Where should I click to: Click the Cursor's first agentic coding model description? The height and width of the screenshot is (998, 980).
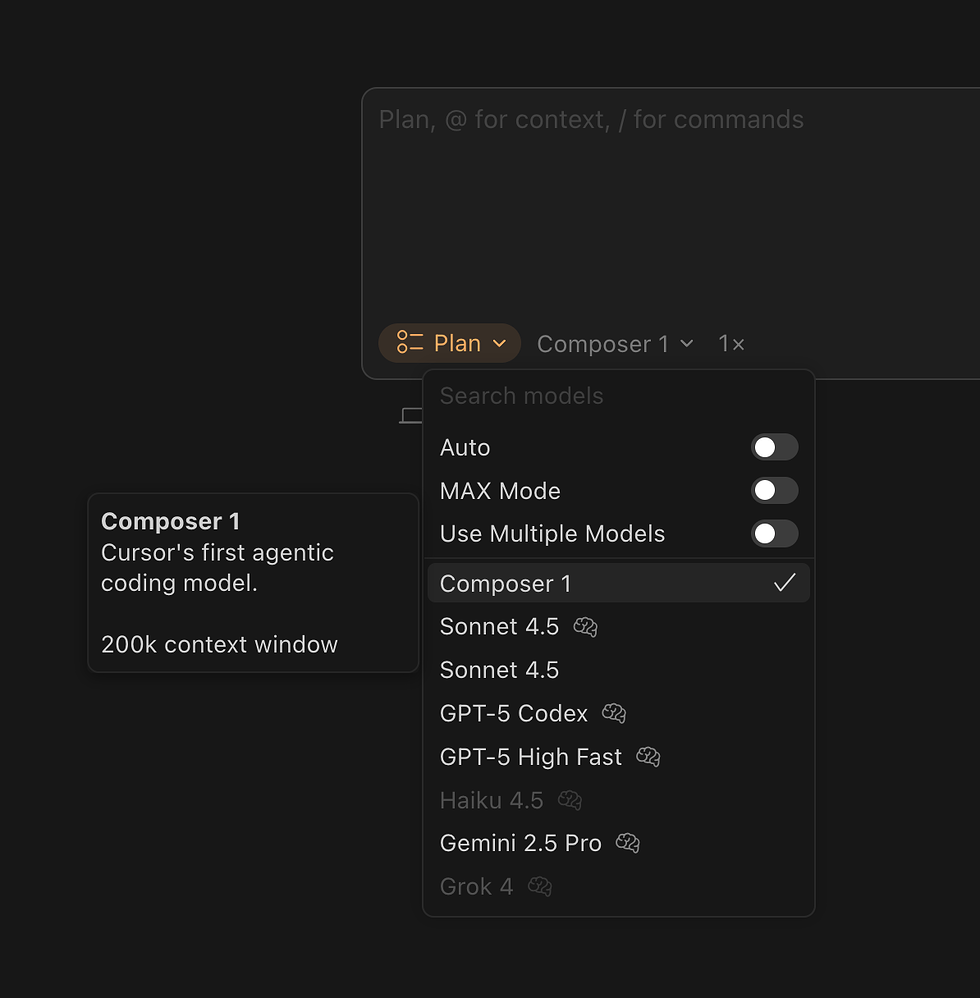pyautogui.click(x=218, y=568)
